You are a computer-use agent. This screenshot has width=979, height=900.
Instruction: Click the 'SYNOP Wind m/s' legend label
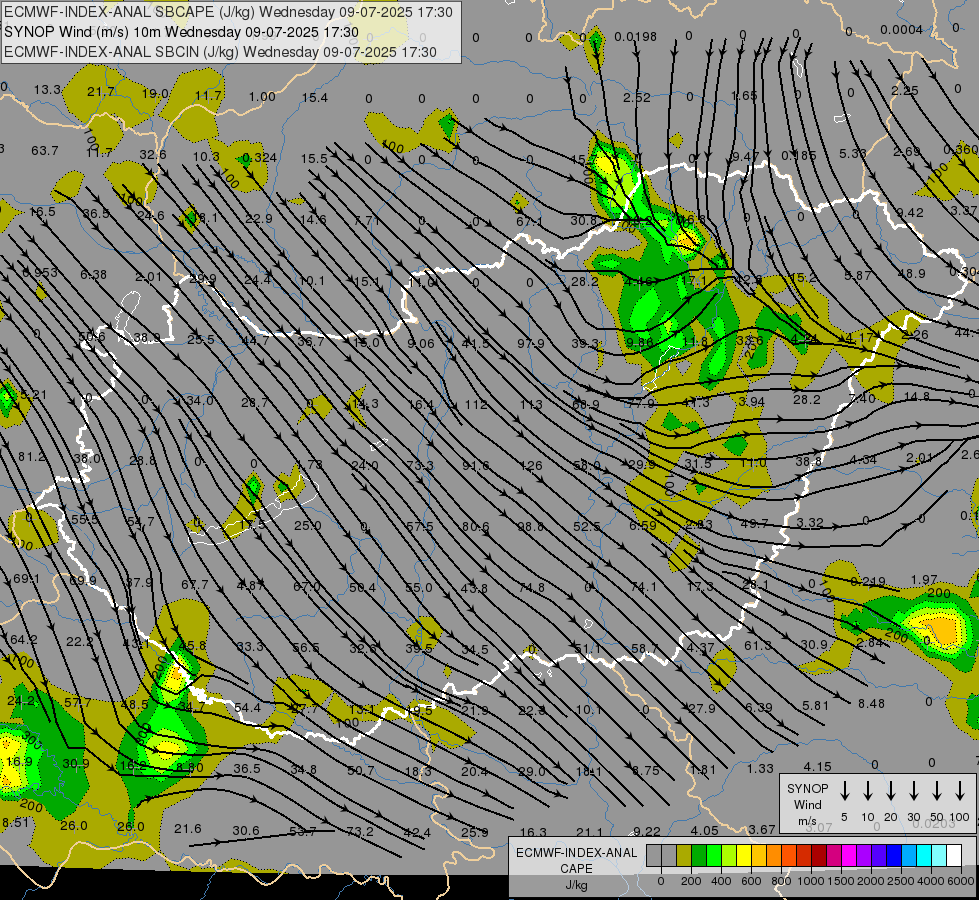807,804
